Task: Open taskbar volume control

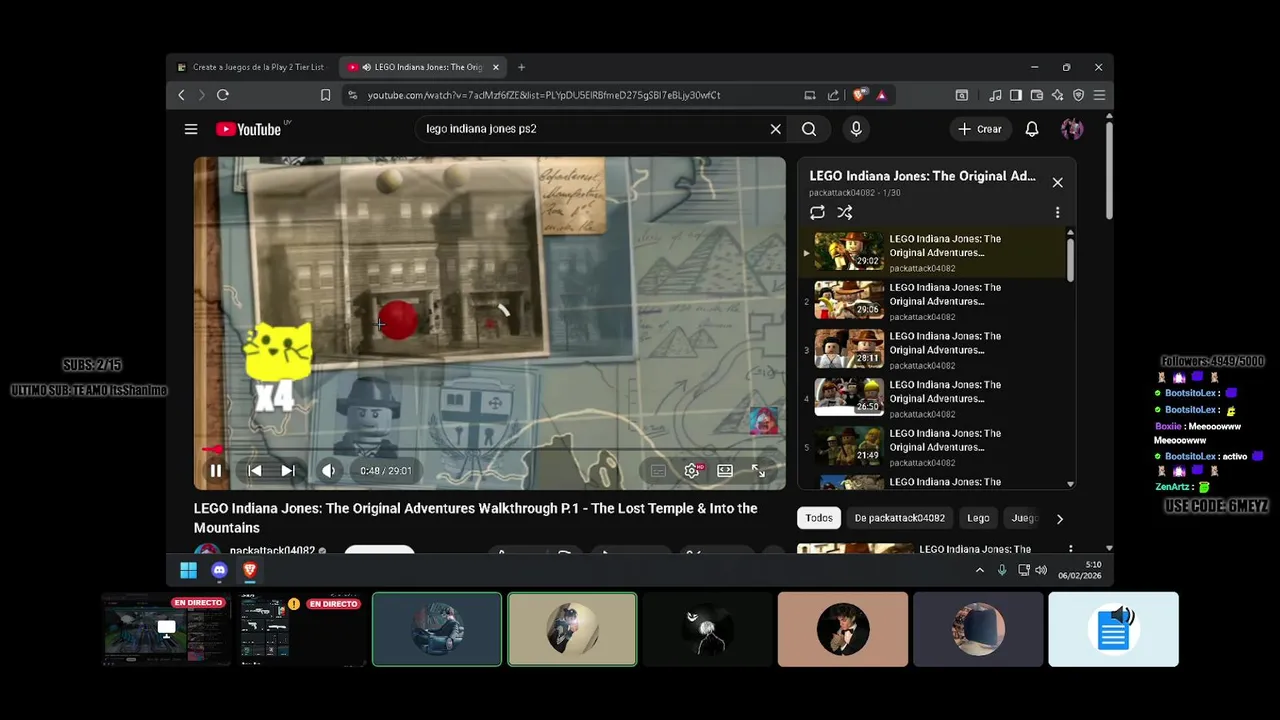Action: [1041, 570]
